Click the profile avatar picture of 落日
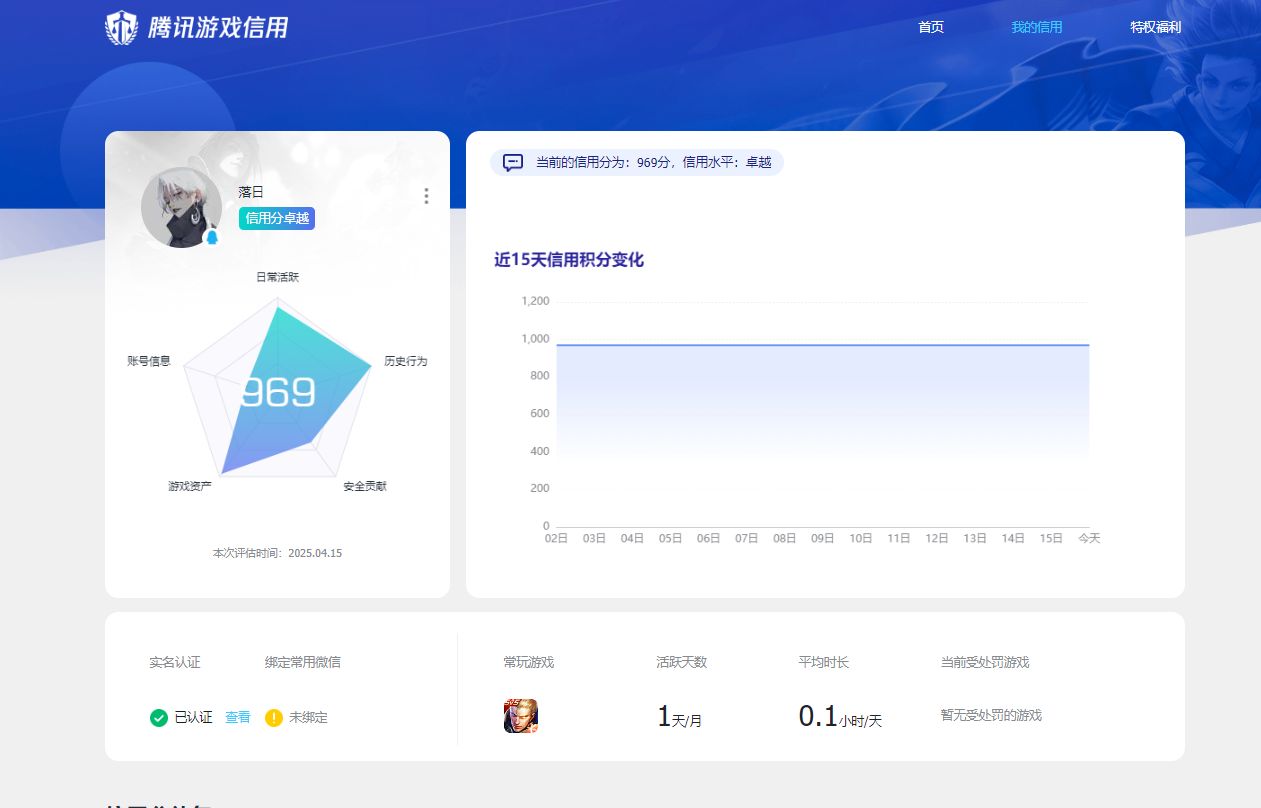 181,207
